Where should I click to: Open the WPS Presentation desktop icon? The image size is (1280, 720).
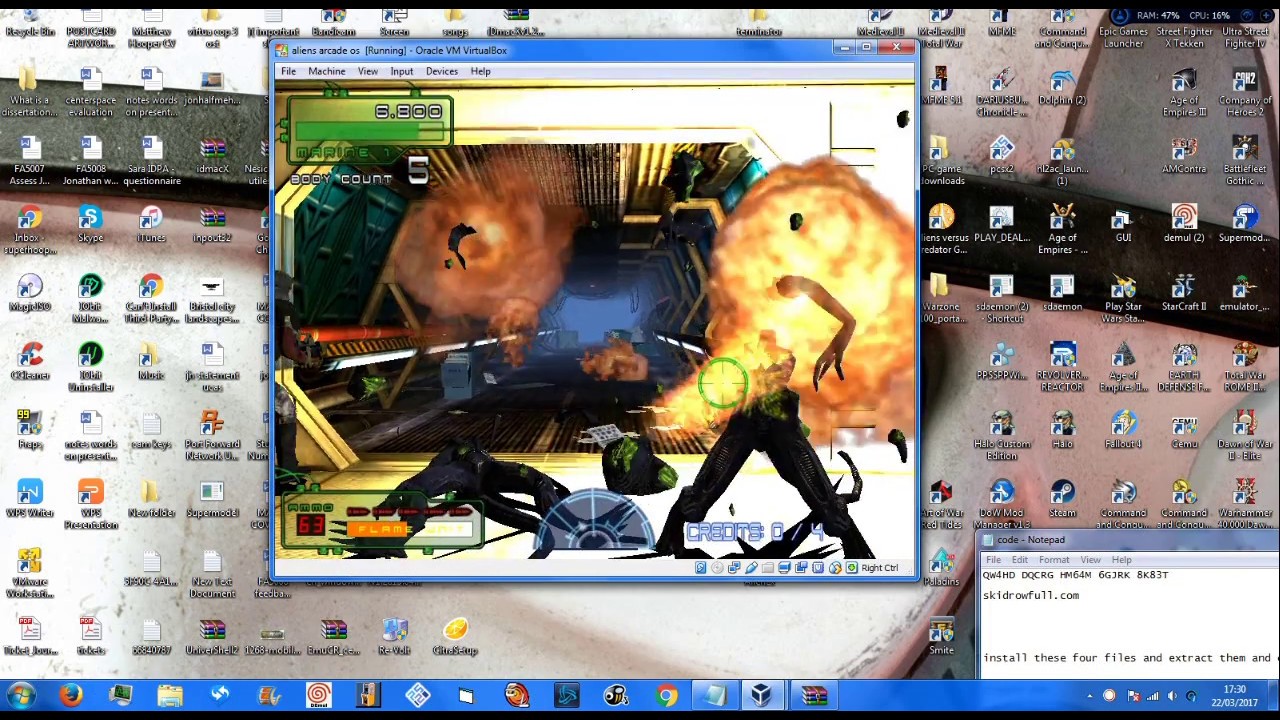[90, 504]
